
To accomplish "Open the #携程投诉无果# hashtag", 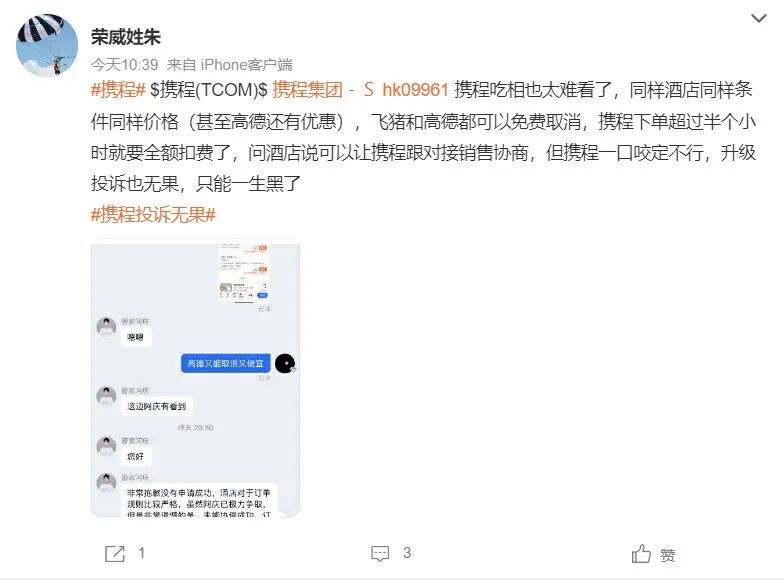I will [153, 215].
